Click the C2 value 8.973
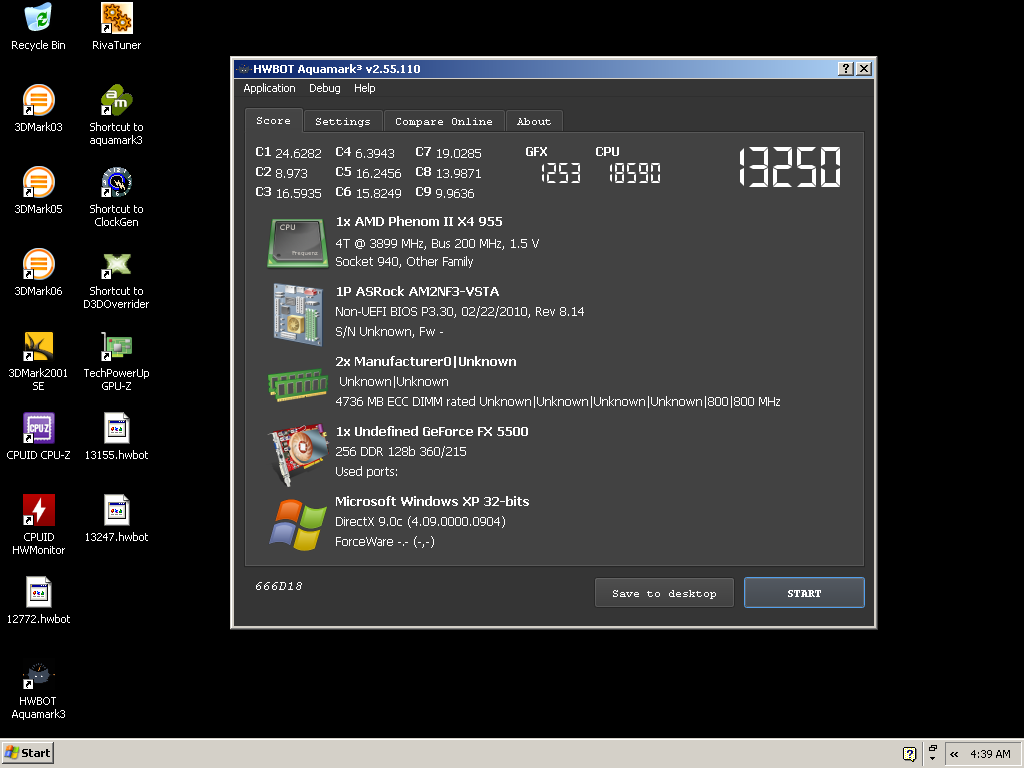The height and width of the screenshot is (768, 1024). point(291,173)
